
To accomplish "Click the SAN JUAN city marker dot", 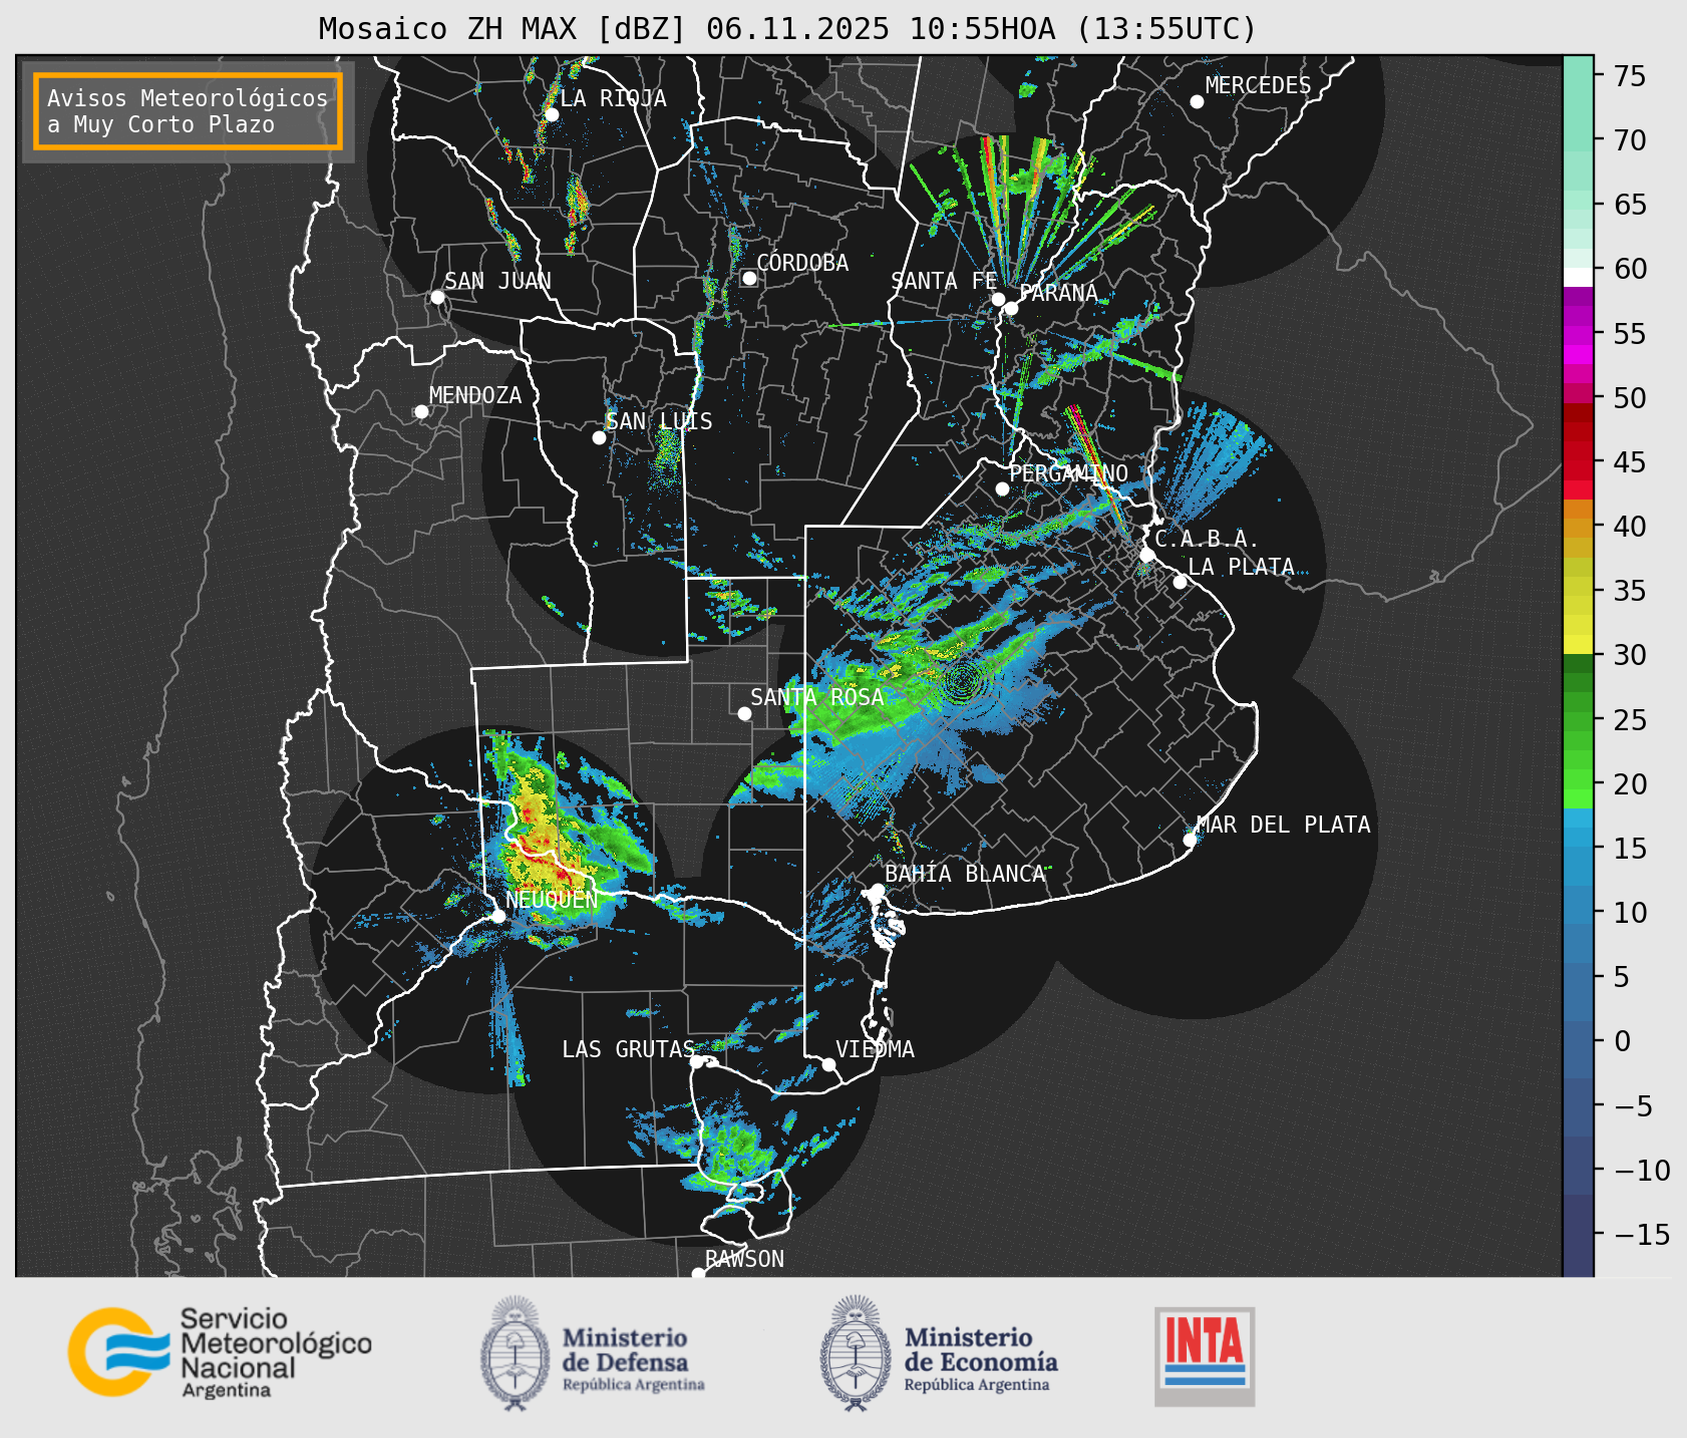I will point(437,297).
